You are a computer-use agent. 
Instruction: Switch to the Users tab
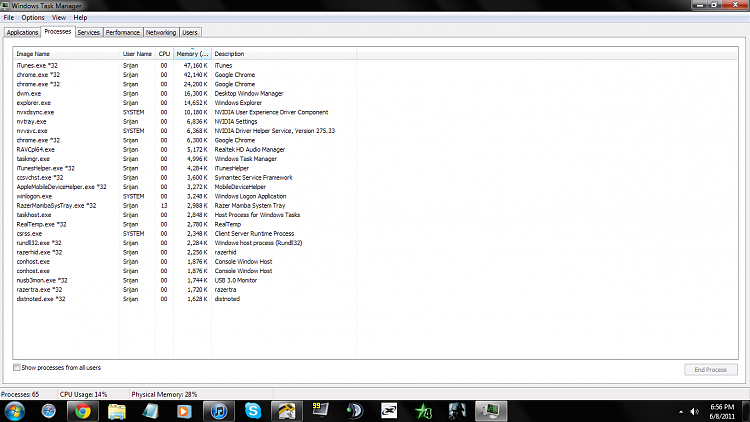(190, 33)
